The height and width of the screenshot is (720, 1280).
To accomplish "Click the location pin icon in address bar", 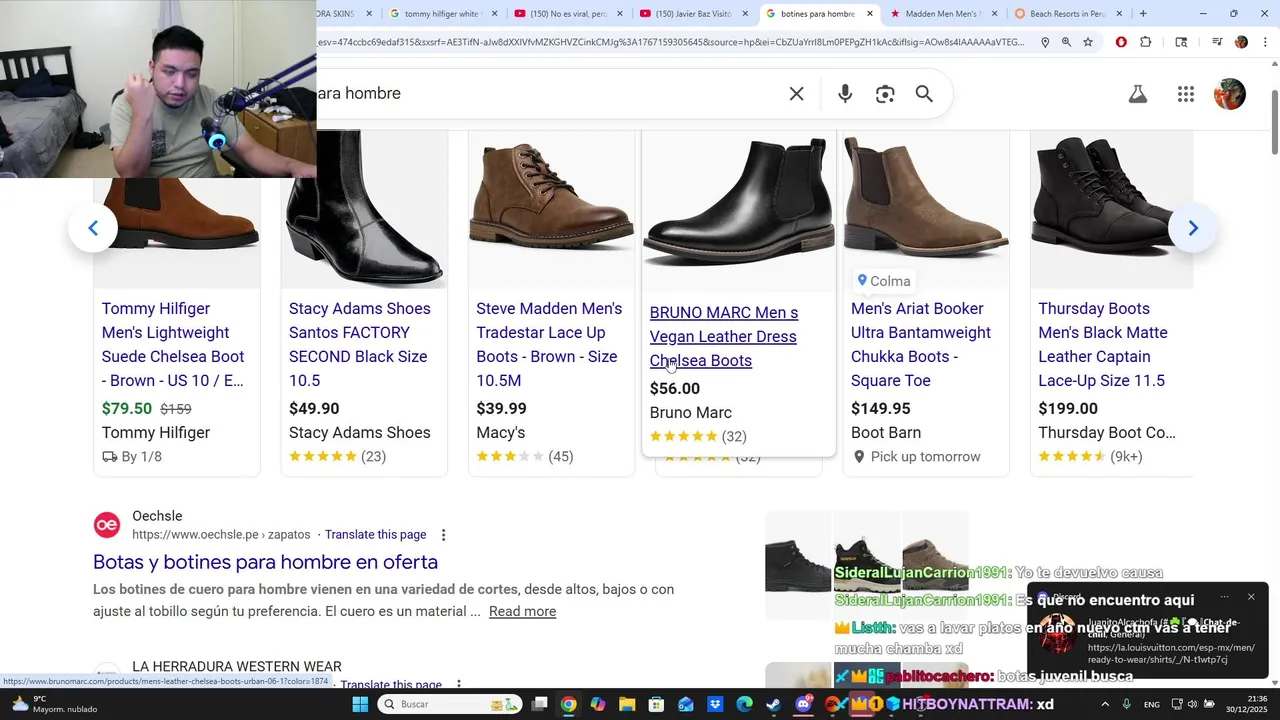I will click(x=1045, y=42).
